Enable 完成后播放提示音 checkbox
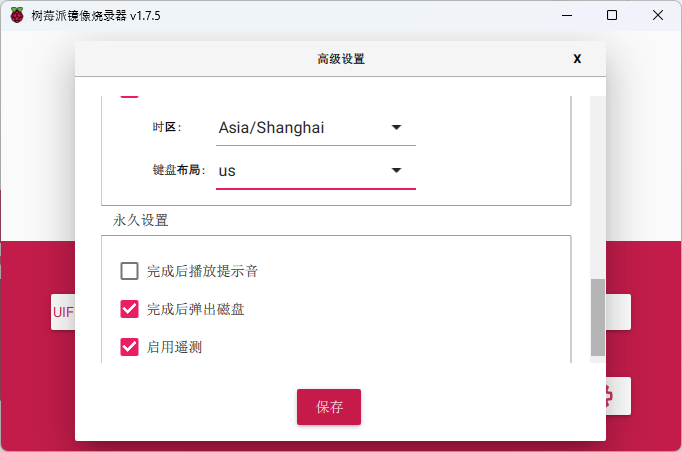682x452 pixels. tap(129, 271)
